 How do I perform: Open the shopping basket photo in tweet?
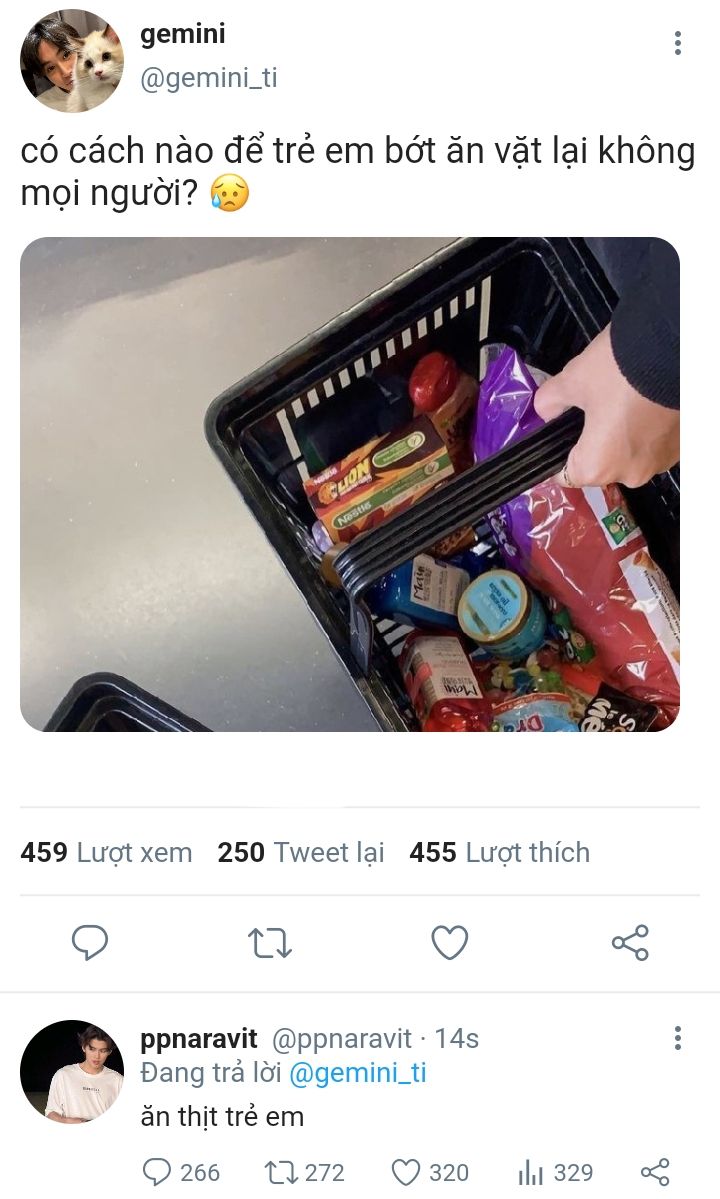pos(349,484)
